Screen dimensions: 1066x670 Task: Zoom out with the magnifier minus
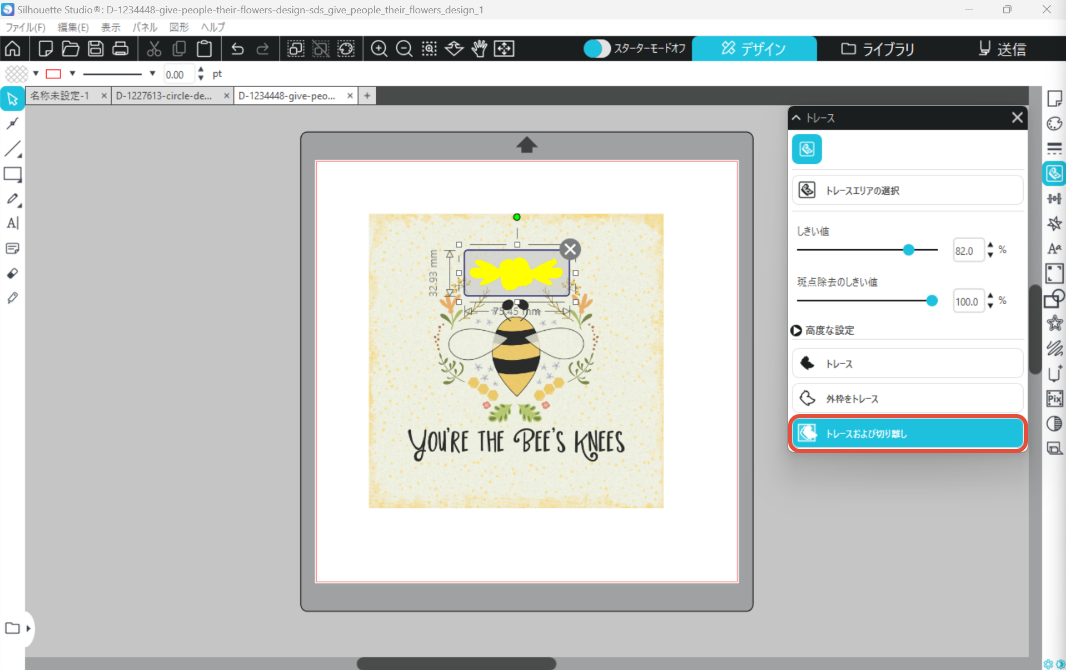point(404,48)
